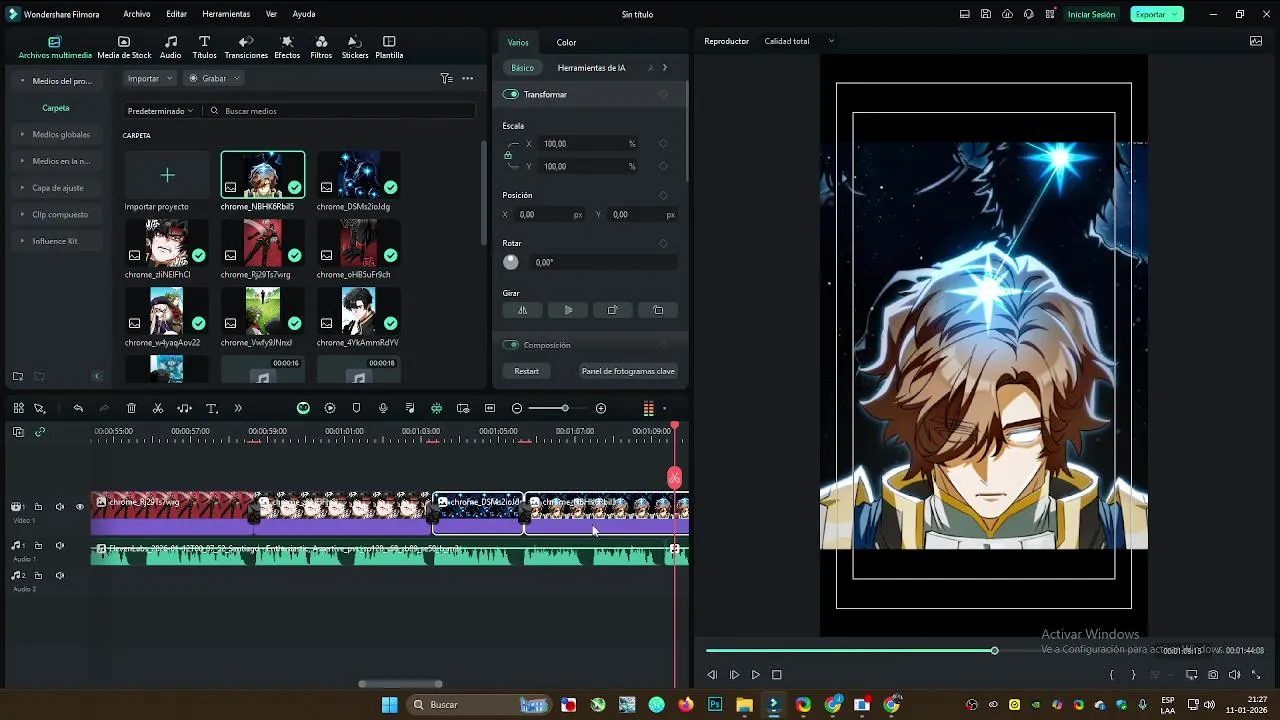Click the split scissors icon in toolbar

tap(158, 408)
